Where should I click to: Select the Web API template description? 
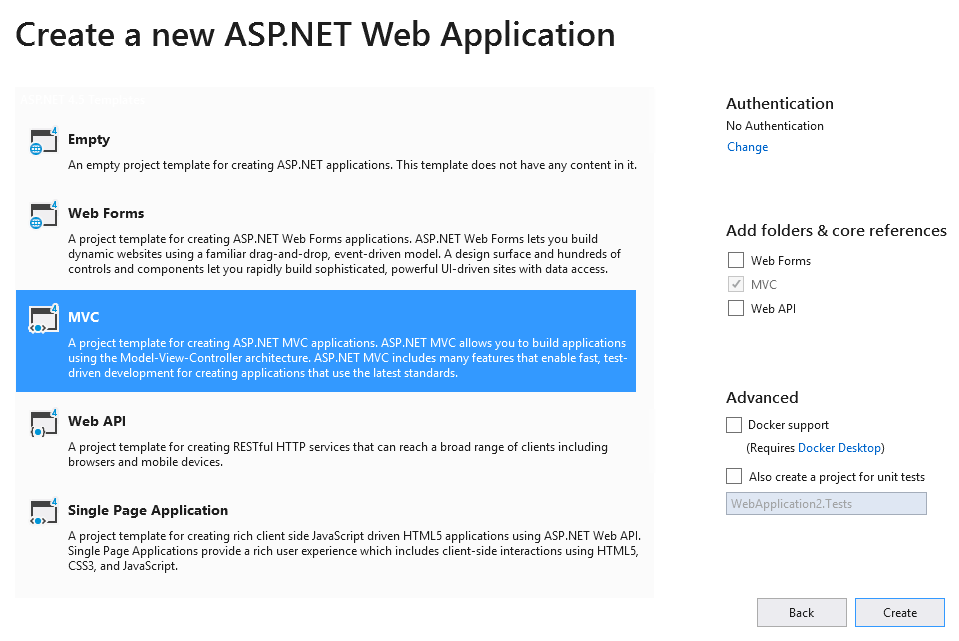tap(337, 455)
